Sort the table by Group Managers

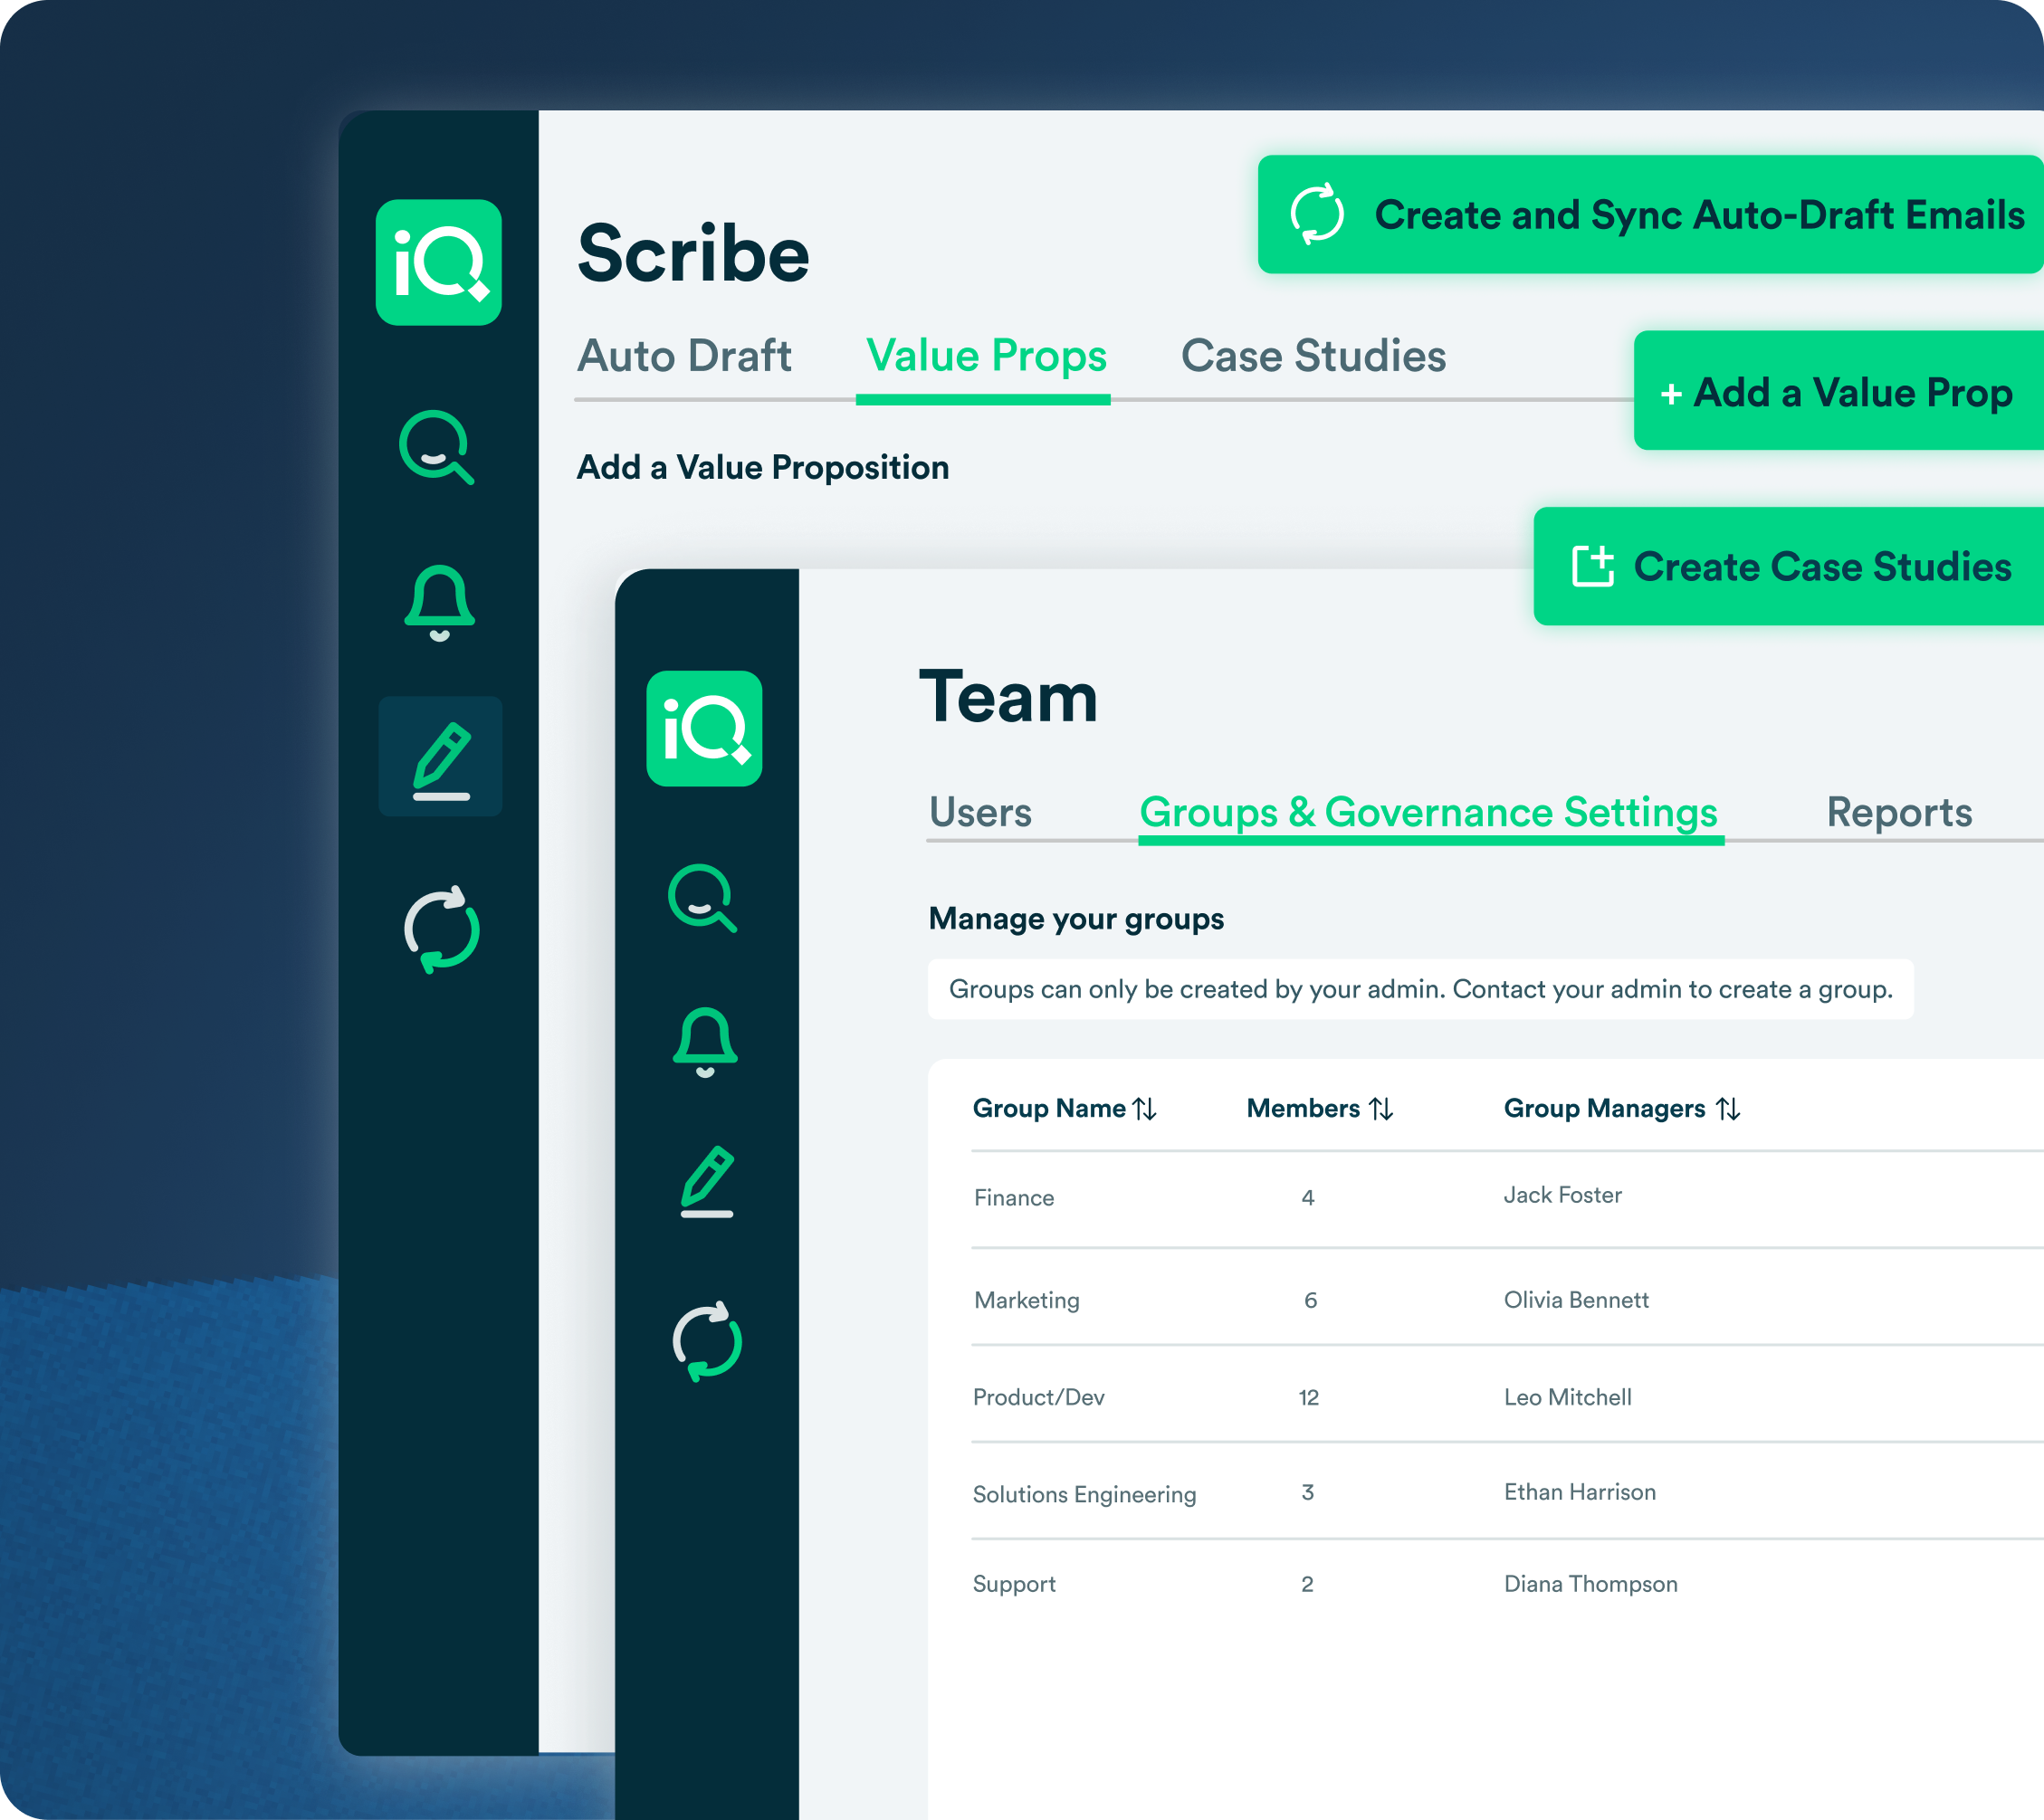click(x=1728, y=1109)
